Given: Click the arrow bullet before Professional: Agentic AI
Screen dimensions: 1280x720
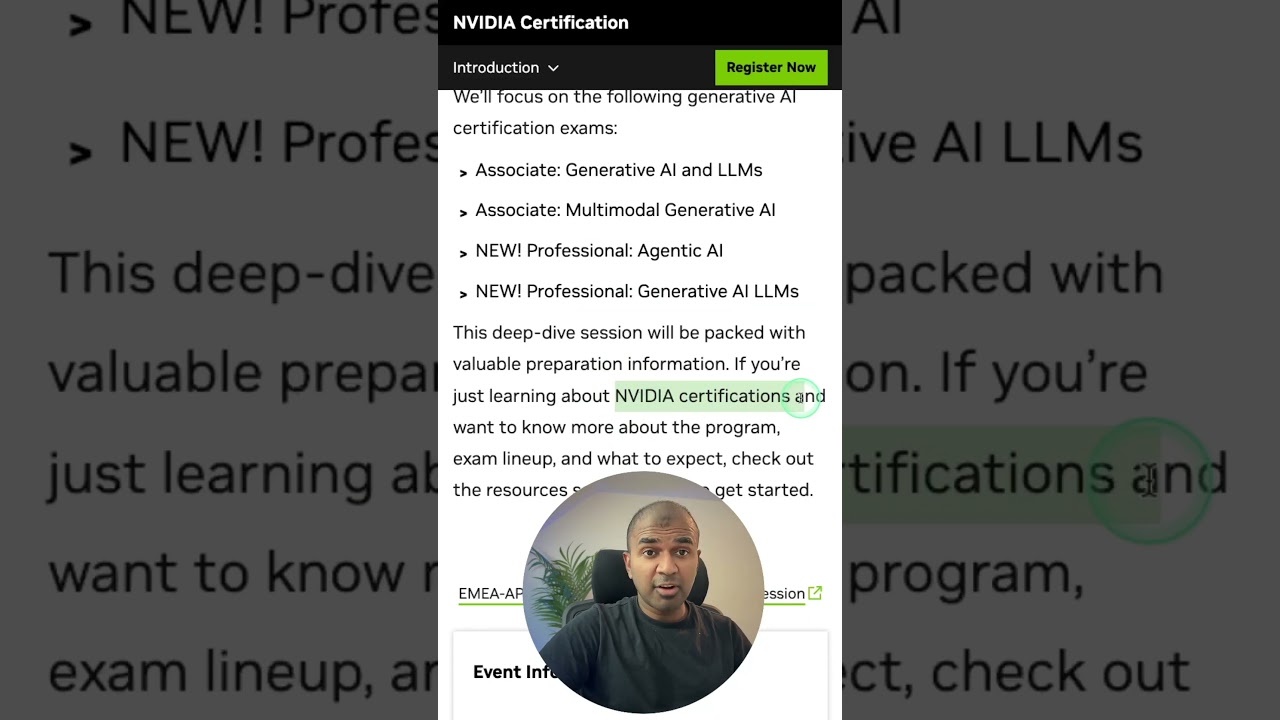Looking at the screenshot, I should [463, 254].
